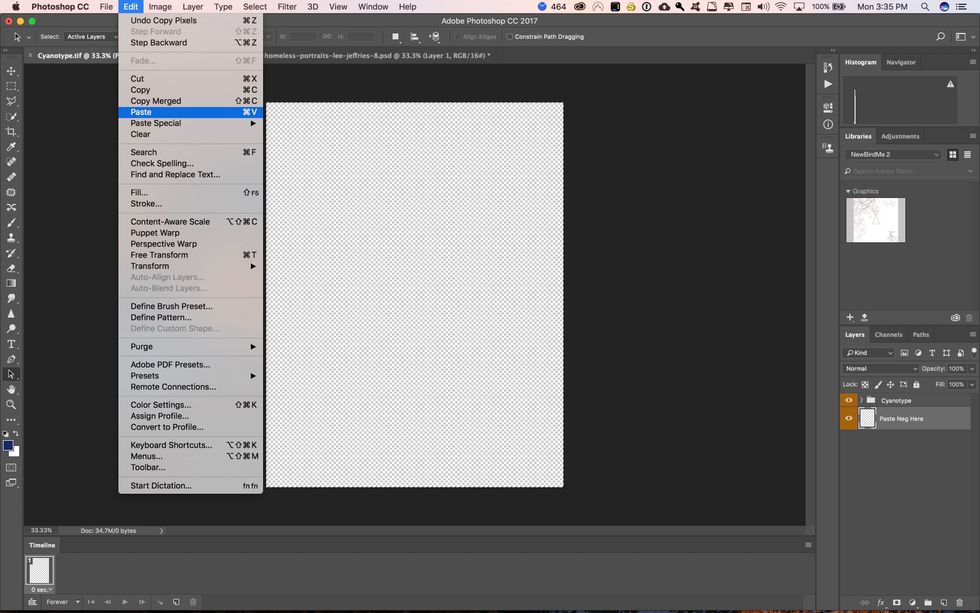Open the Opacity dropdown in Layers panel
Screen dimensions: 980x613
coord(970,369)
